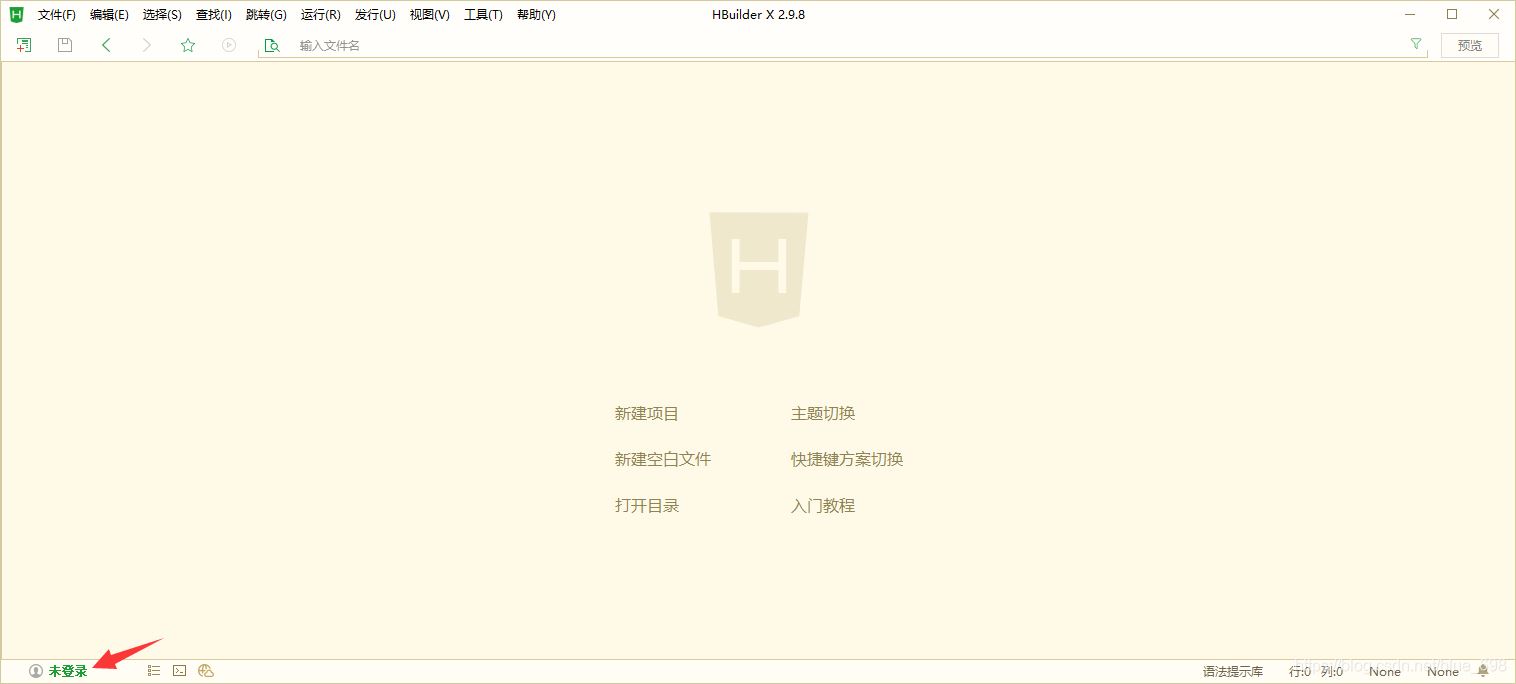Click 主题切换 to switch theme

click(x=822, y=413)
